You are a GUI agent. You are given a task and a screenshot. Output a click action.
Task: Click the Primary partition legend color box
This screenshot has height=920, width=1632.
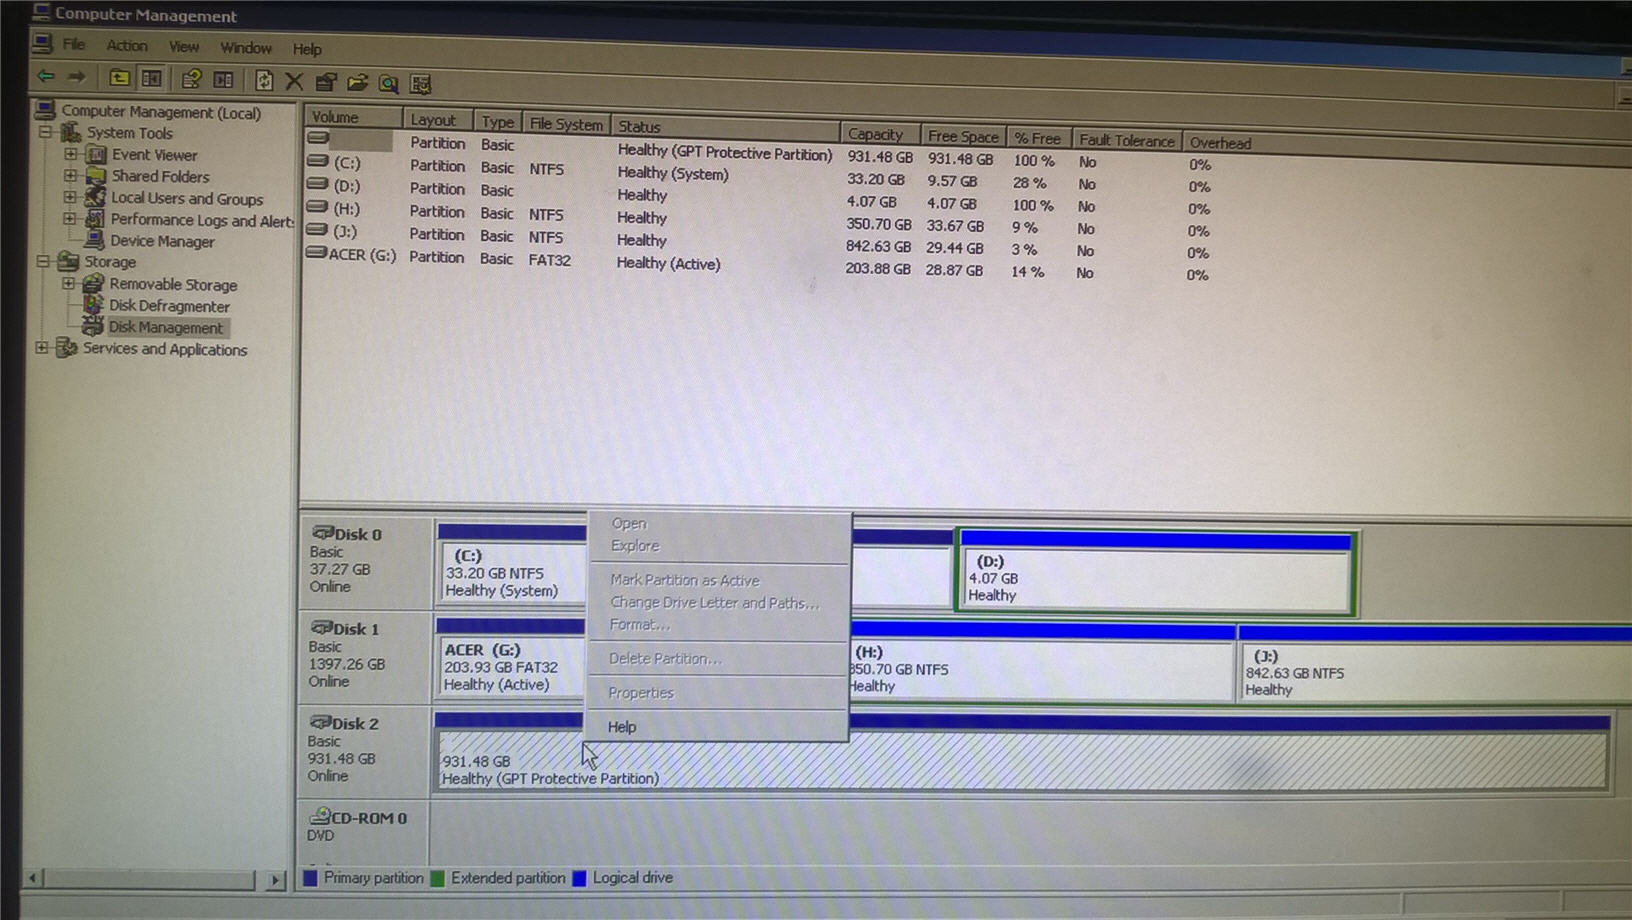310,877
